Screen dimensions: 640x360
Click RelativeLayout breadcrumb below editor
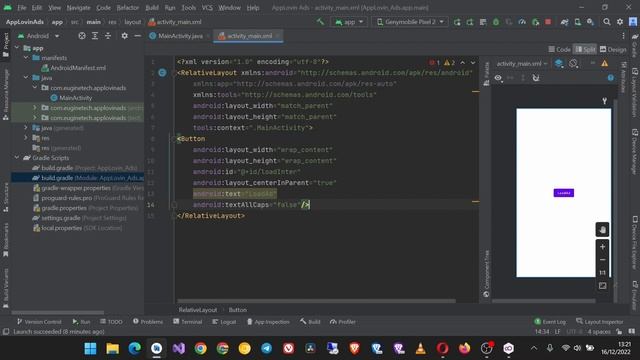point(198,310)
